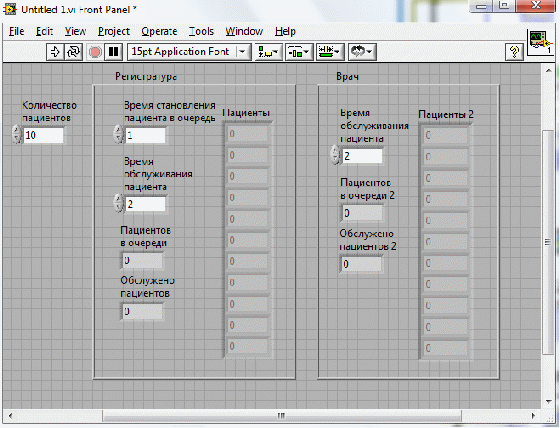Viewport: 560px width, 428px height.
Task: Open the Resize Objects toolbar menu
Action: tap(330, 52)
